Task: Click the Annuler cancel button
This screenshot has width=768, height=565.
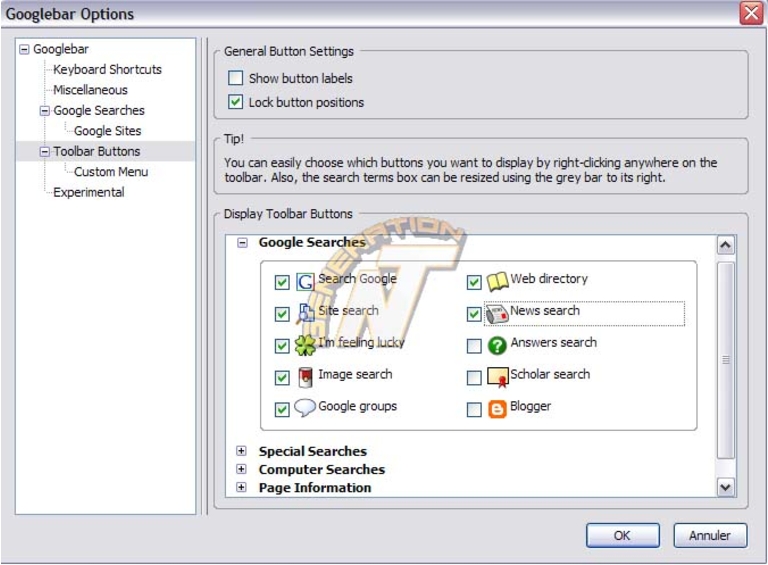Action: (710, 536)
